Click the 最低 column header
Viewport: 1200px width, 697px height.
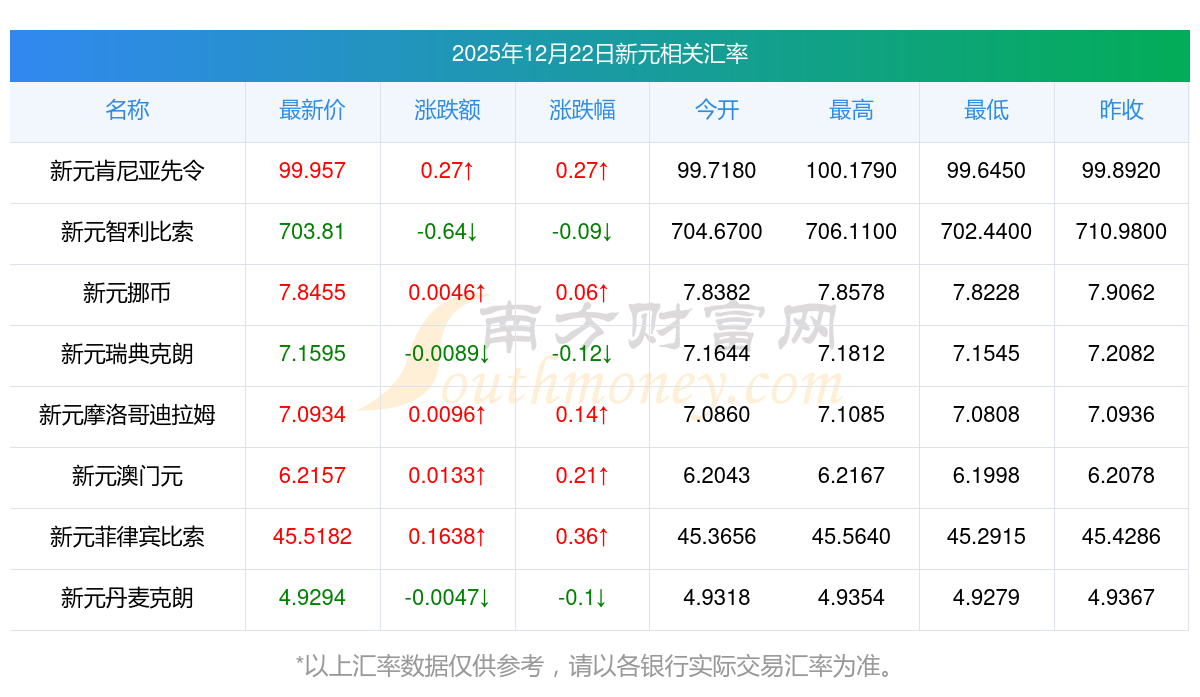click(x=986, y=110)
